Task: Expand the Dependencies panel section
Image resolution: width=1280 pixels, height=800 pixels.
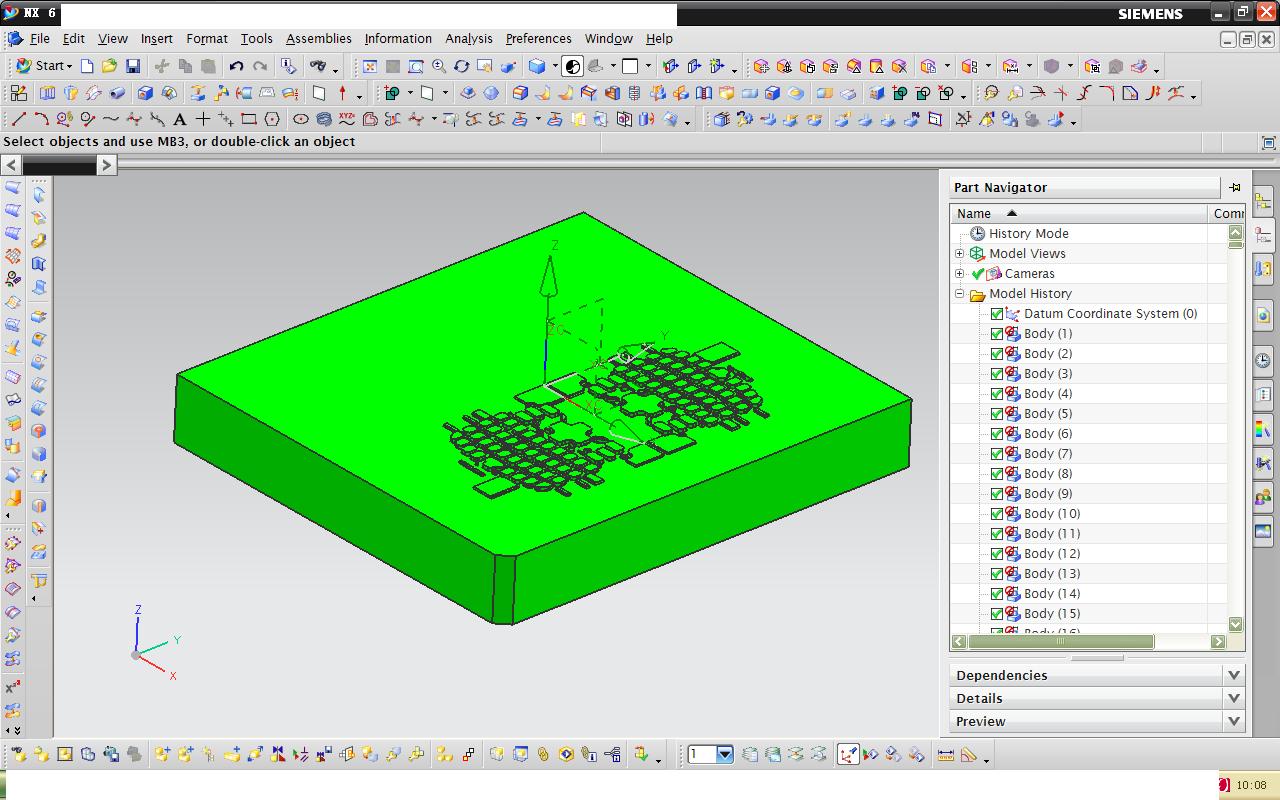Action: (x=1233, y=675)
